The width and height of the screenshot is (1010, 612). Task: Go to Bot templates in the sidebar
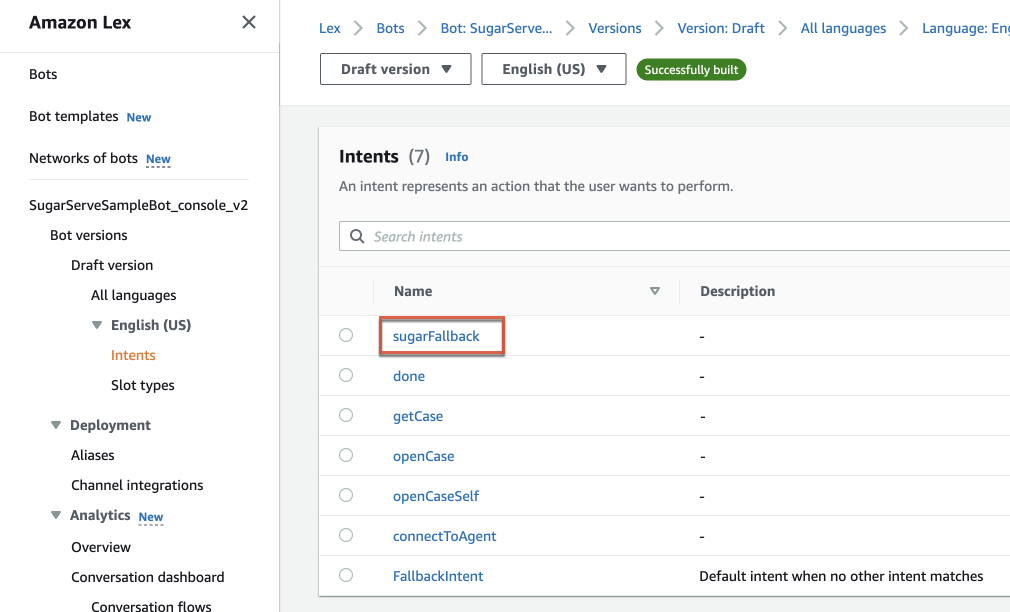[74, 116]
